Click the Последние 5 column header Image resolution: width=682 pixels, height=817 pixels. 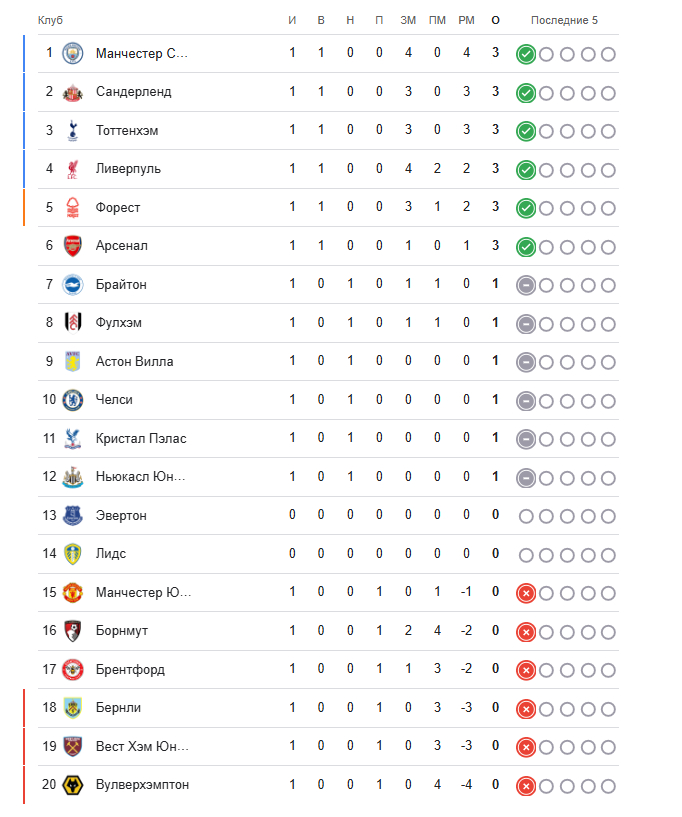(564, 21)
